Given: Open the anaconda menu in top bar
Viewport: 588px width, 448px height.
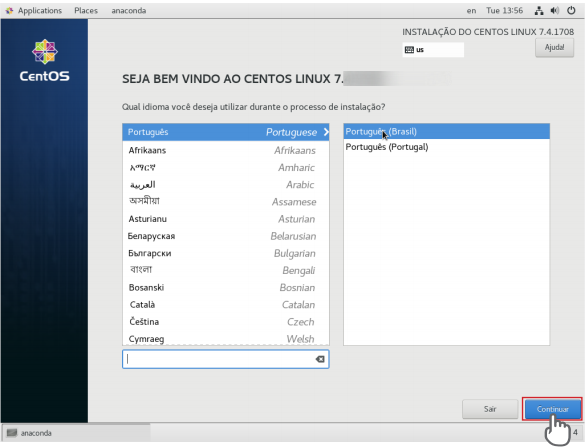Looking at the screenshot, I should 129,10.
